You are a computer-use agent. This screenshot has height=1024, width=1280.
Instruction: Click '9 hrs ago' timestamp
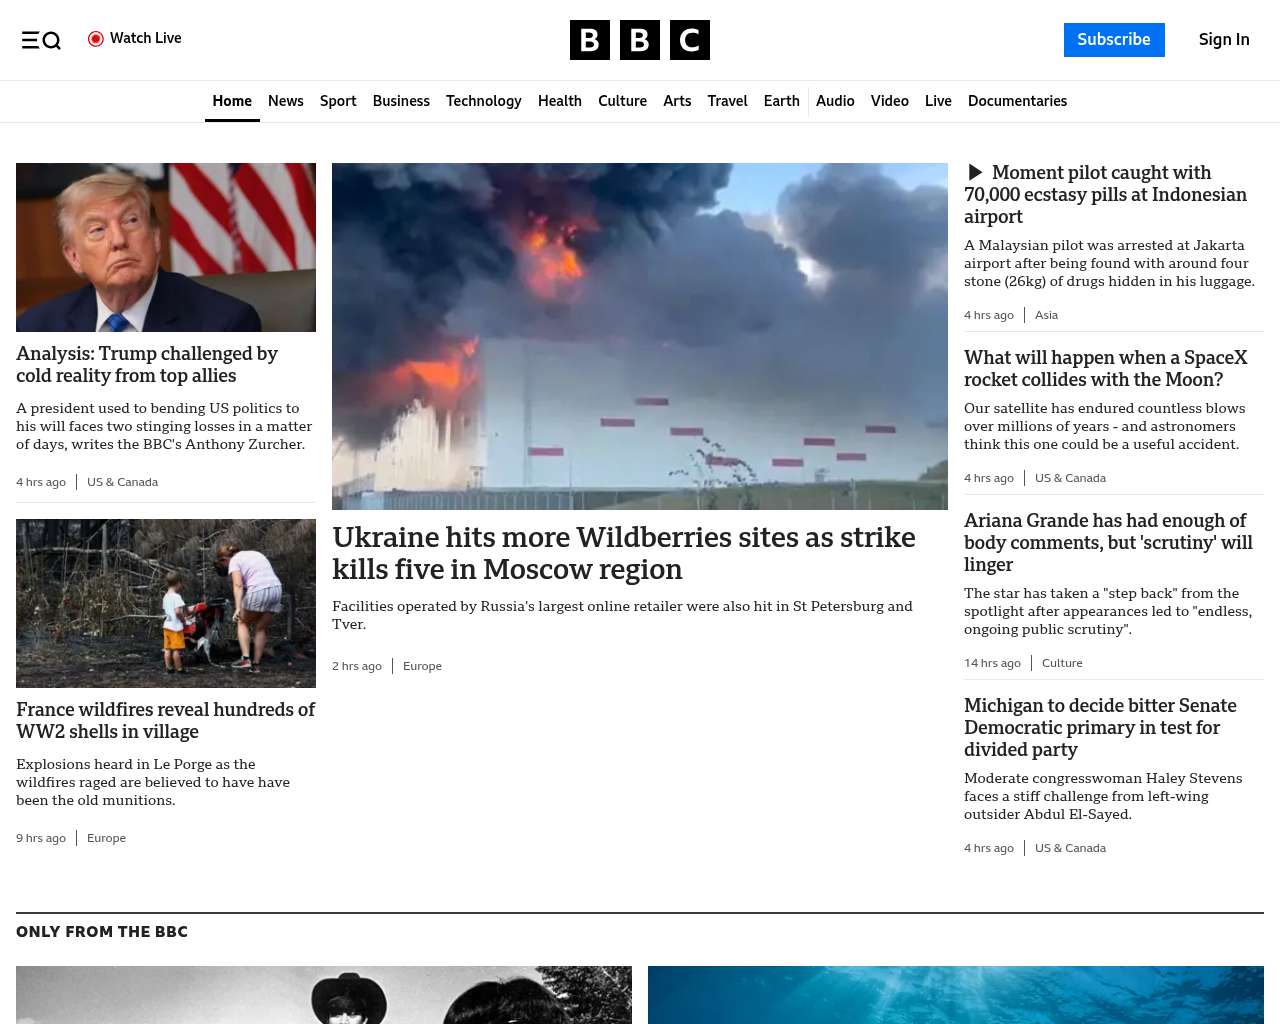[x=41, y=838]
